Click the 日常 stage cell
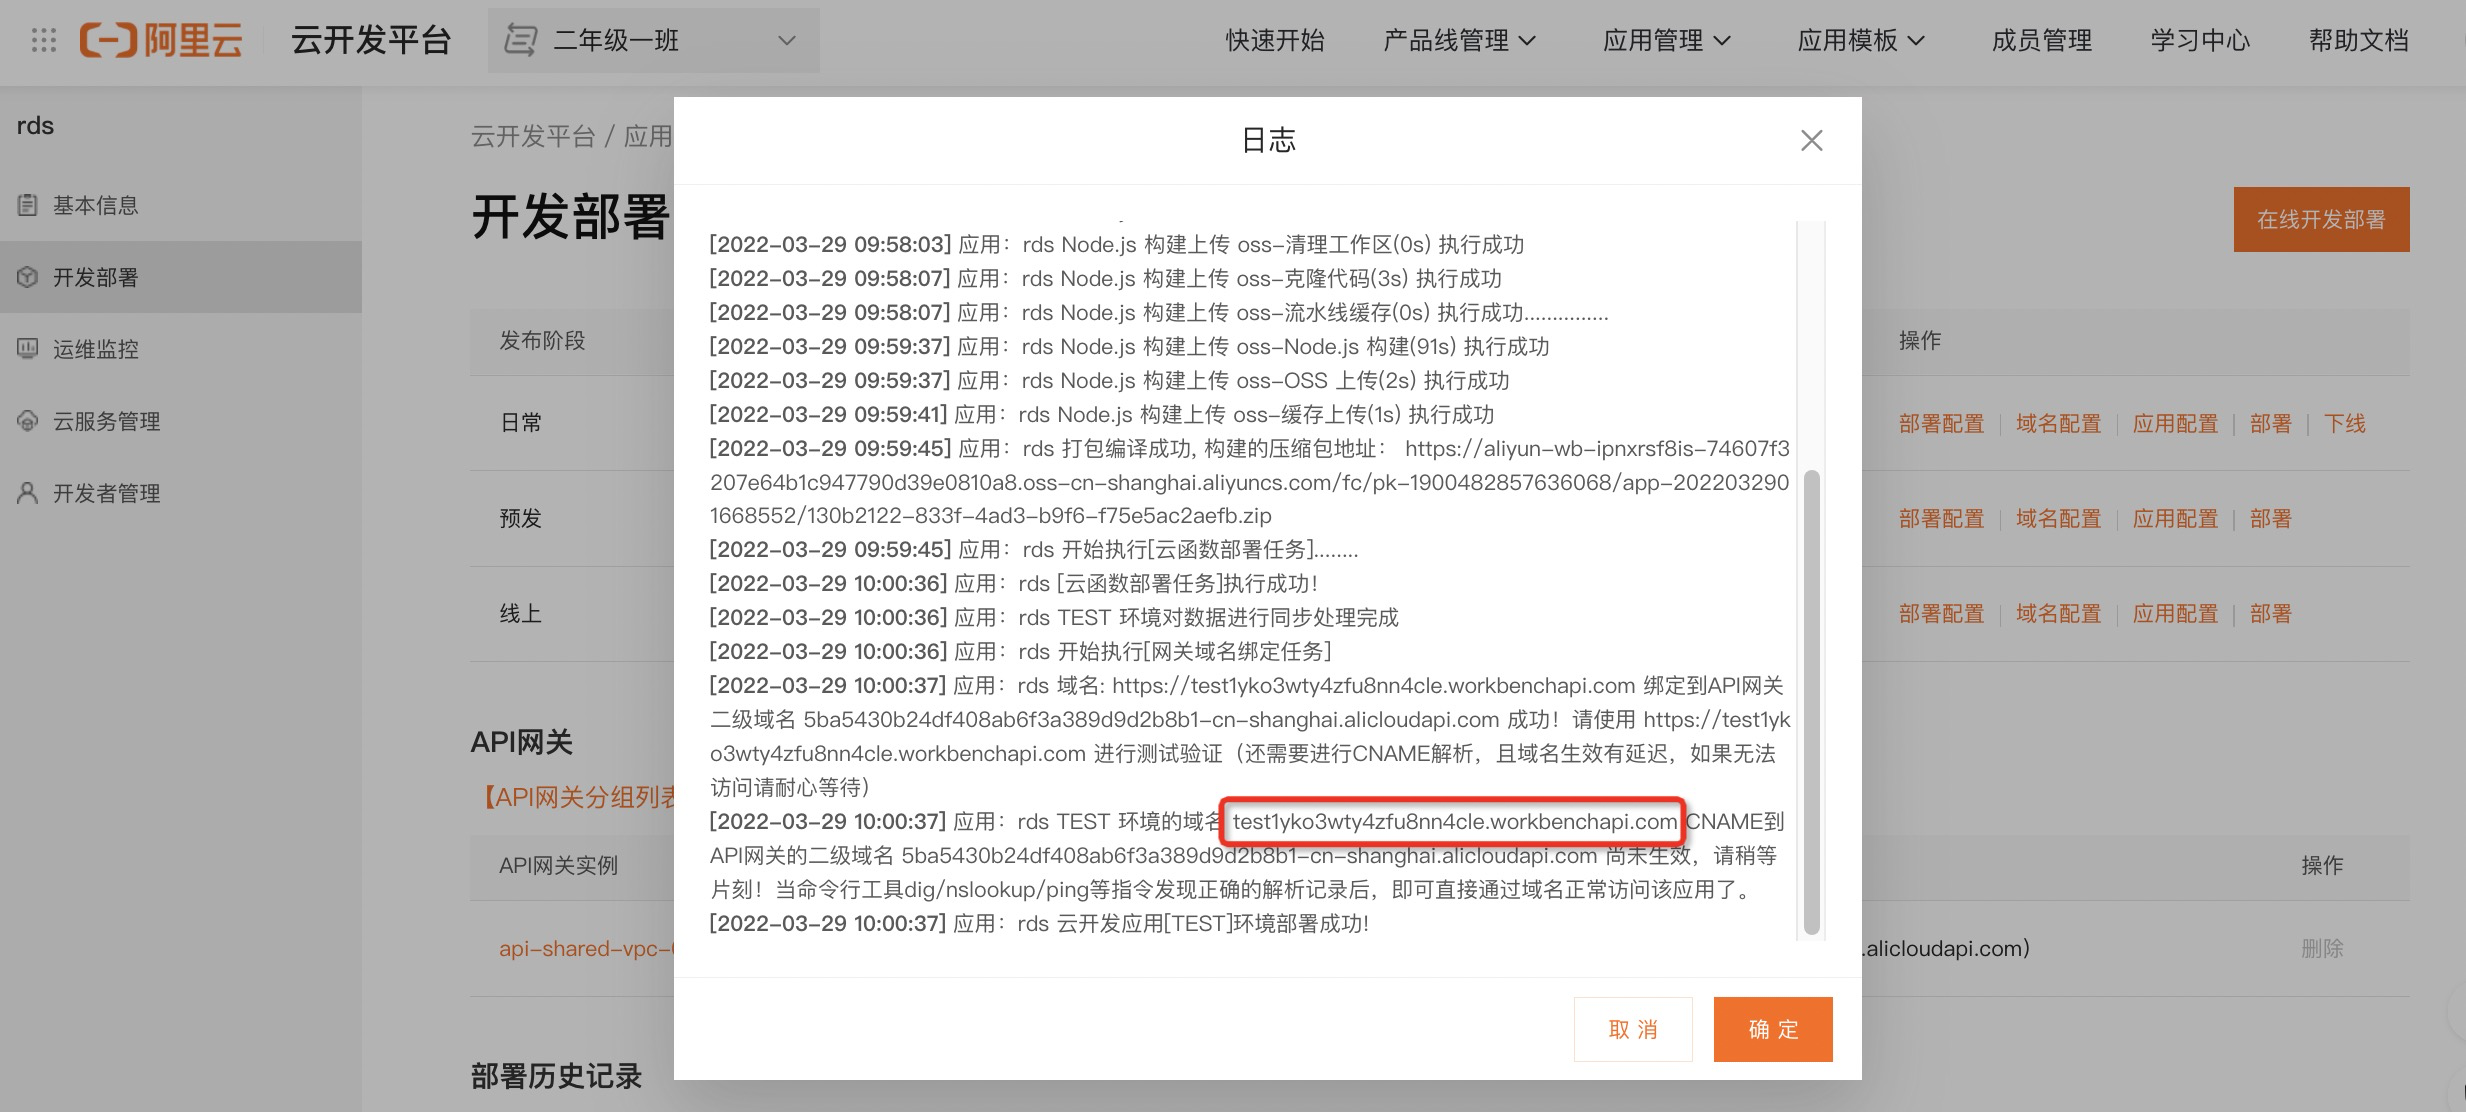Screen dimensions: 2466x1112 click(520, 423)
